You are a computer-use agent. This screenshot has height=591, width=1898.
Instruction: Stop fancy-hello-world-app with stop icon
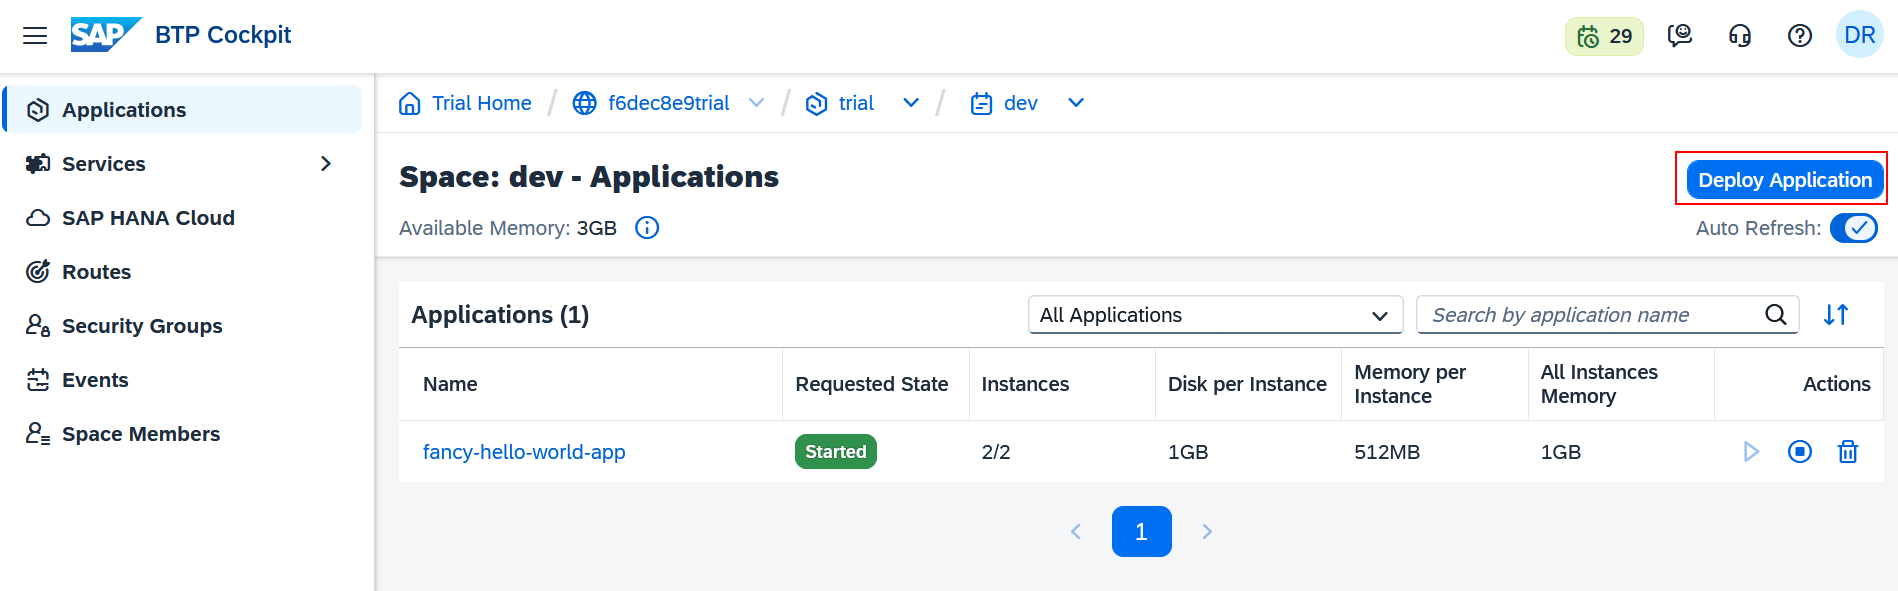(x=1800, y=452)
